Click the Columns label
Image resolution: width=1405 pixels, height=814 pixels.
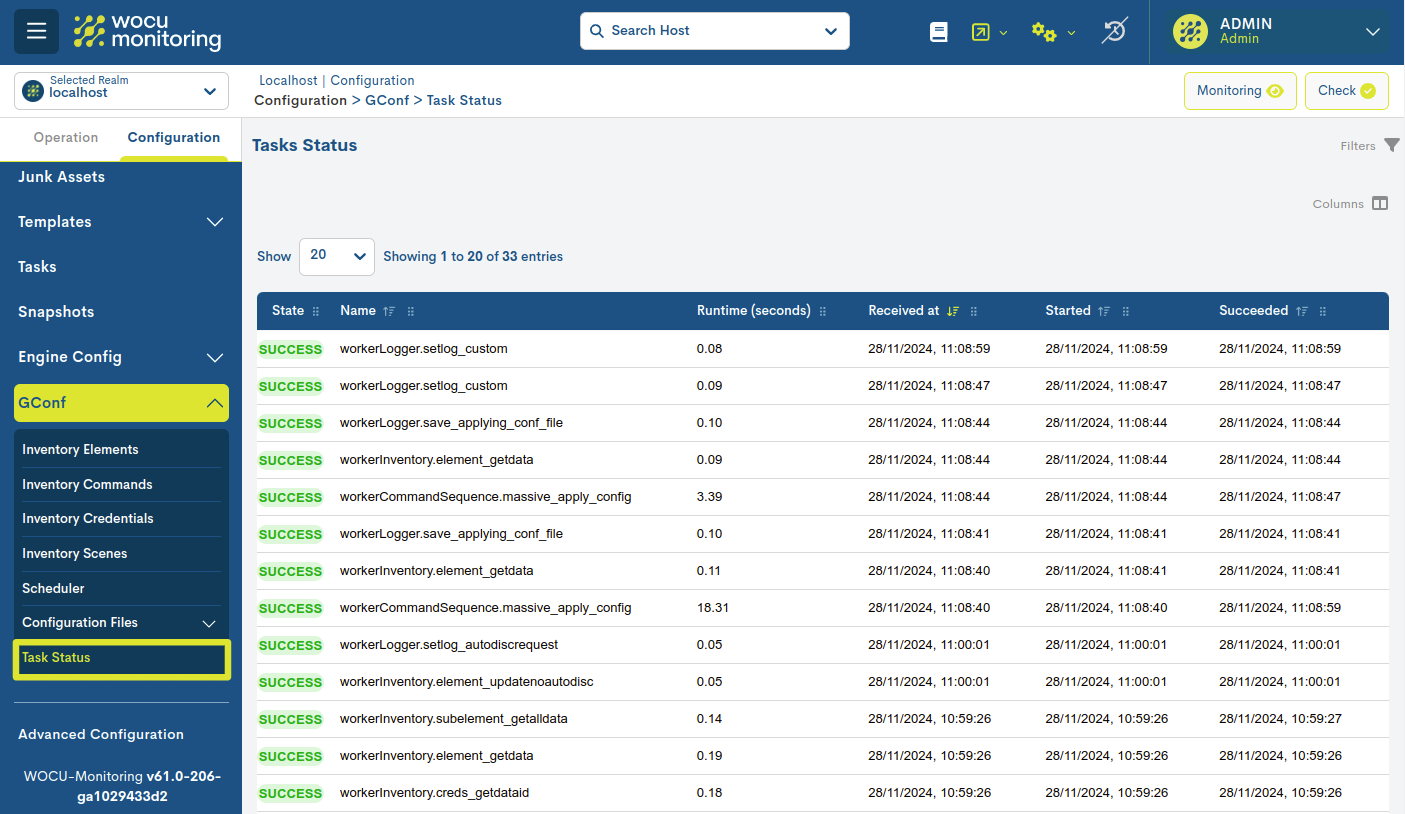[x=1338, y=204]
